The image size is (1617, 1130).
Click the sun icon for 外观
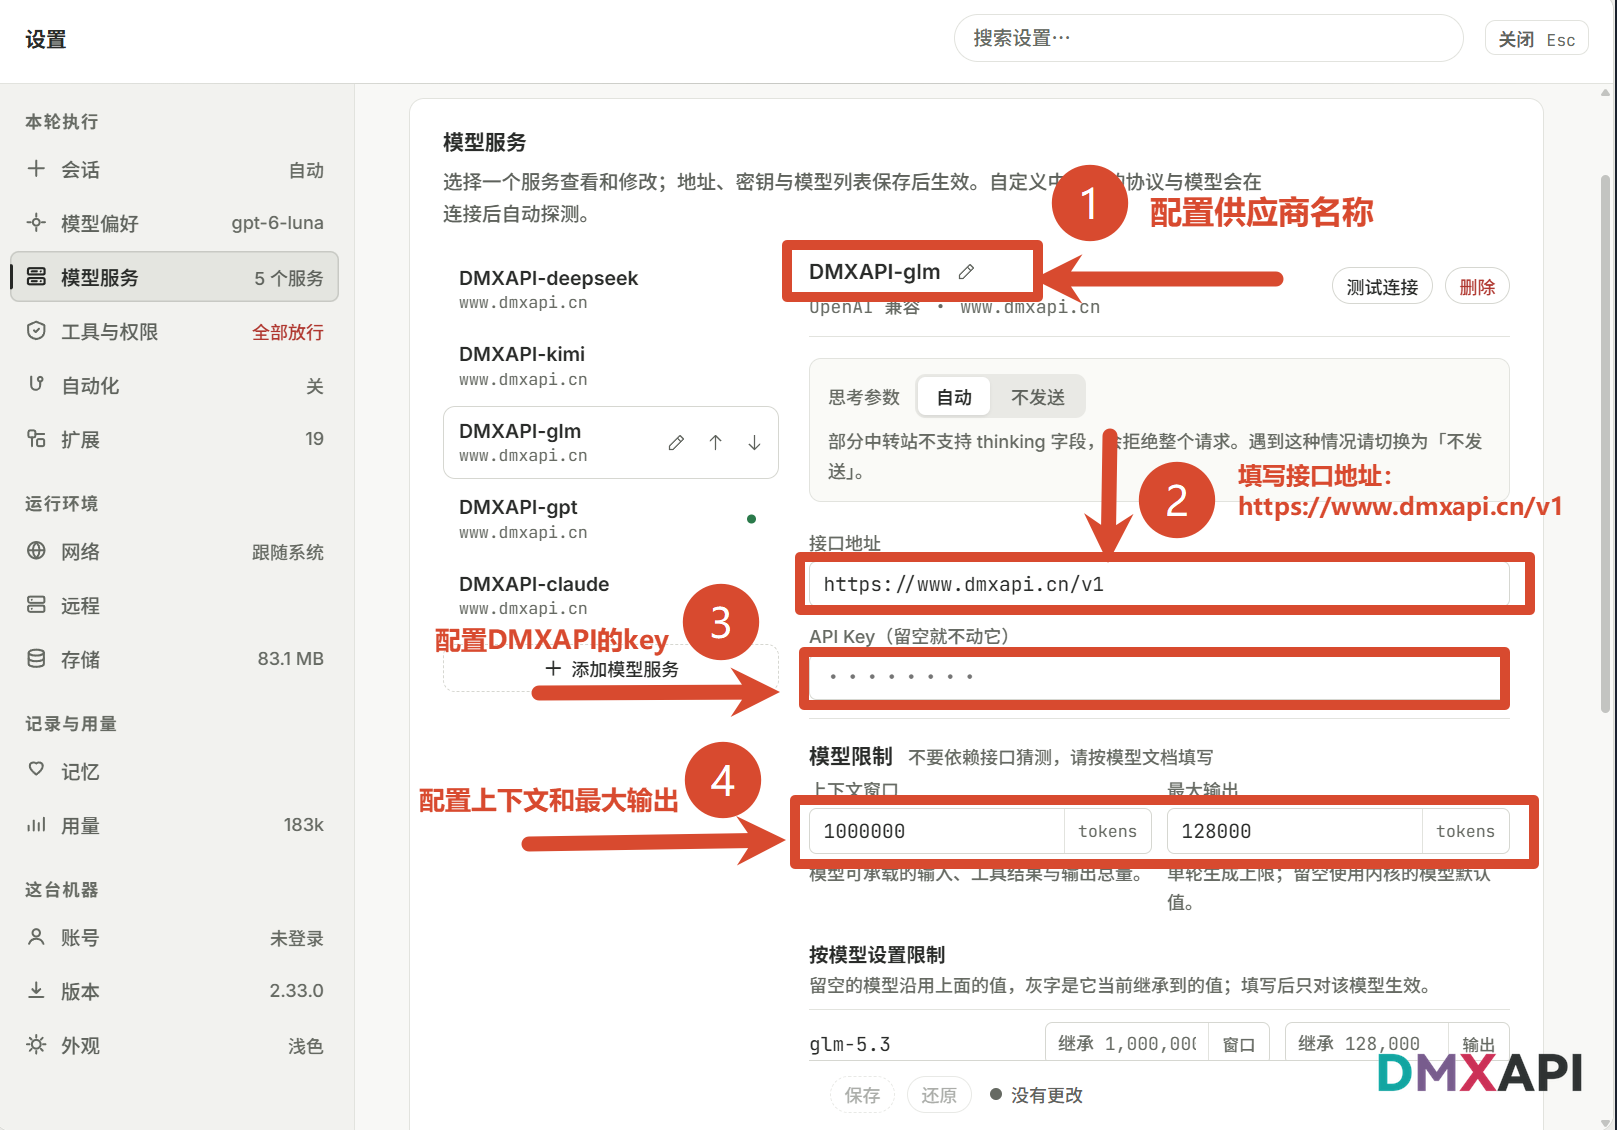[36, 1045]
